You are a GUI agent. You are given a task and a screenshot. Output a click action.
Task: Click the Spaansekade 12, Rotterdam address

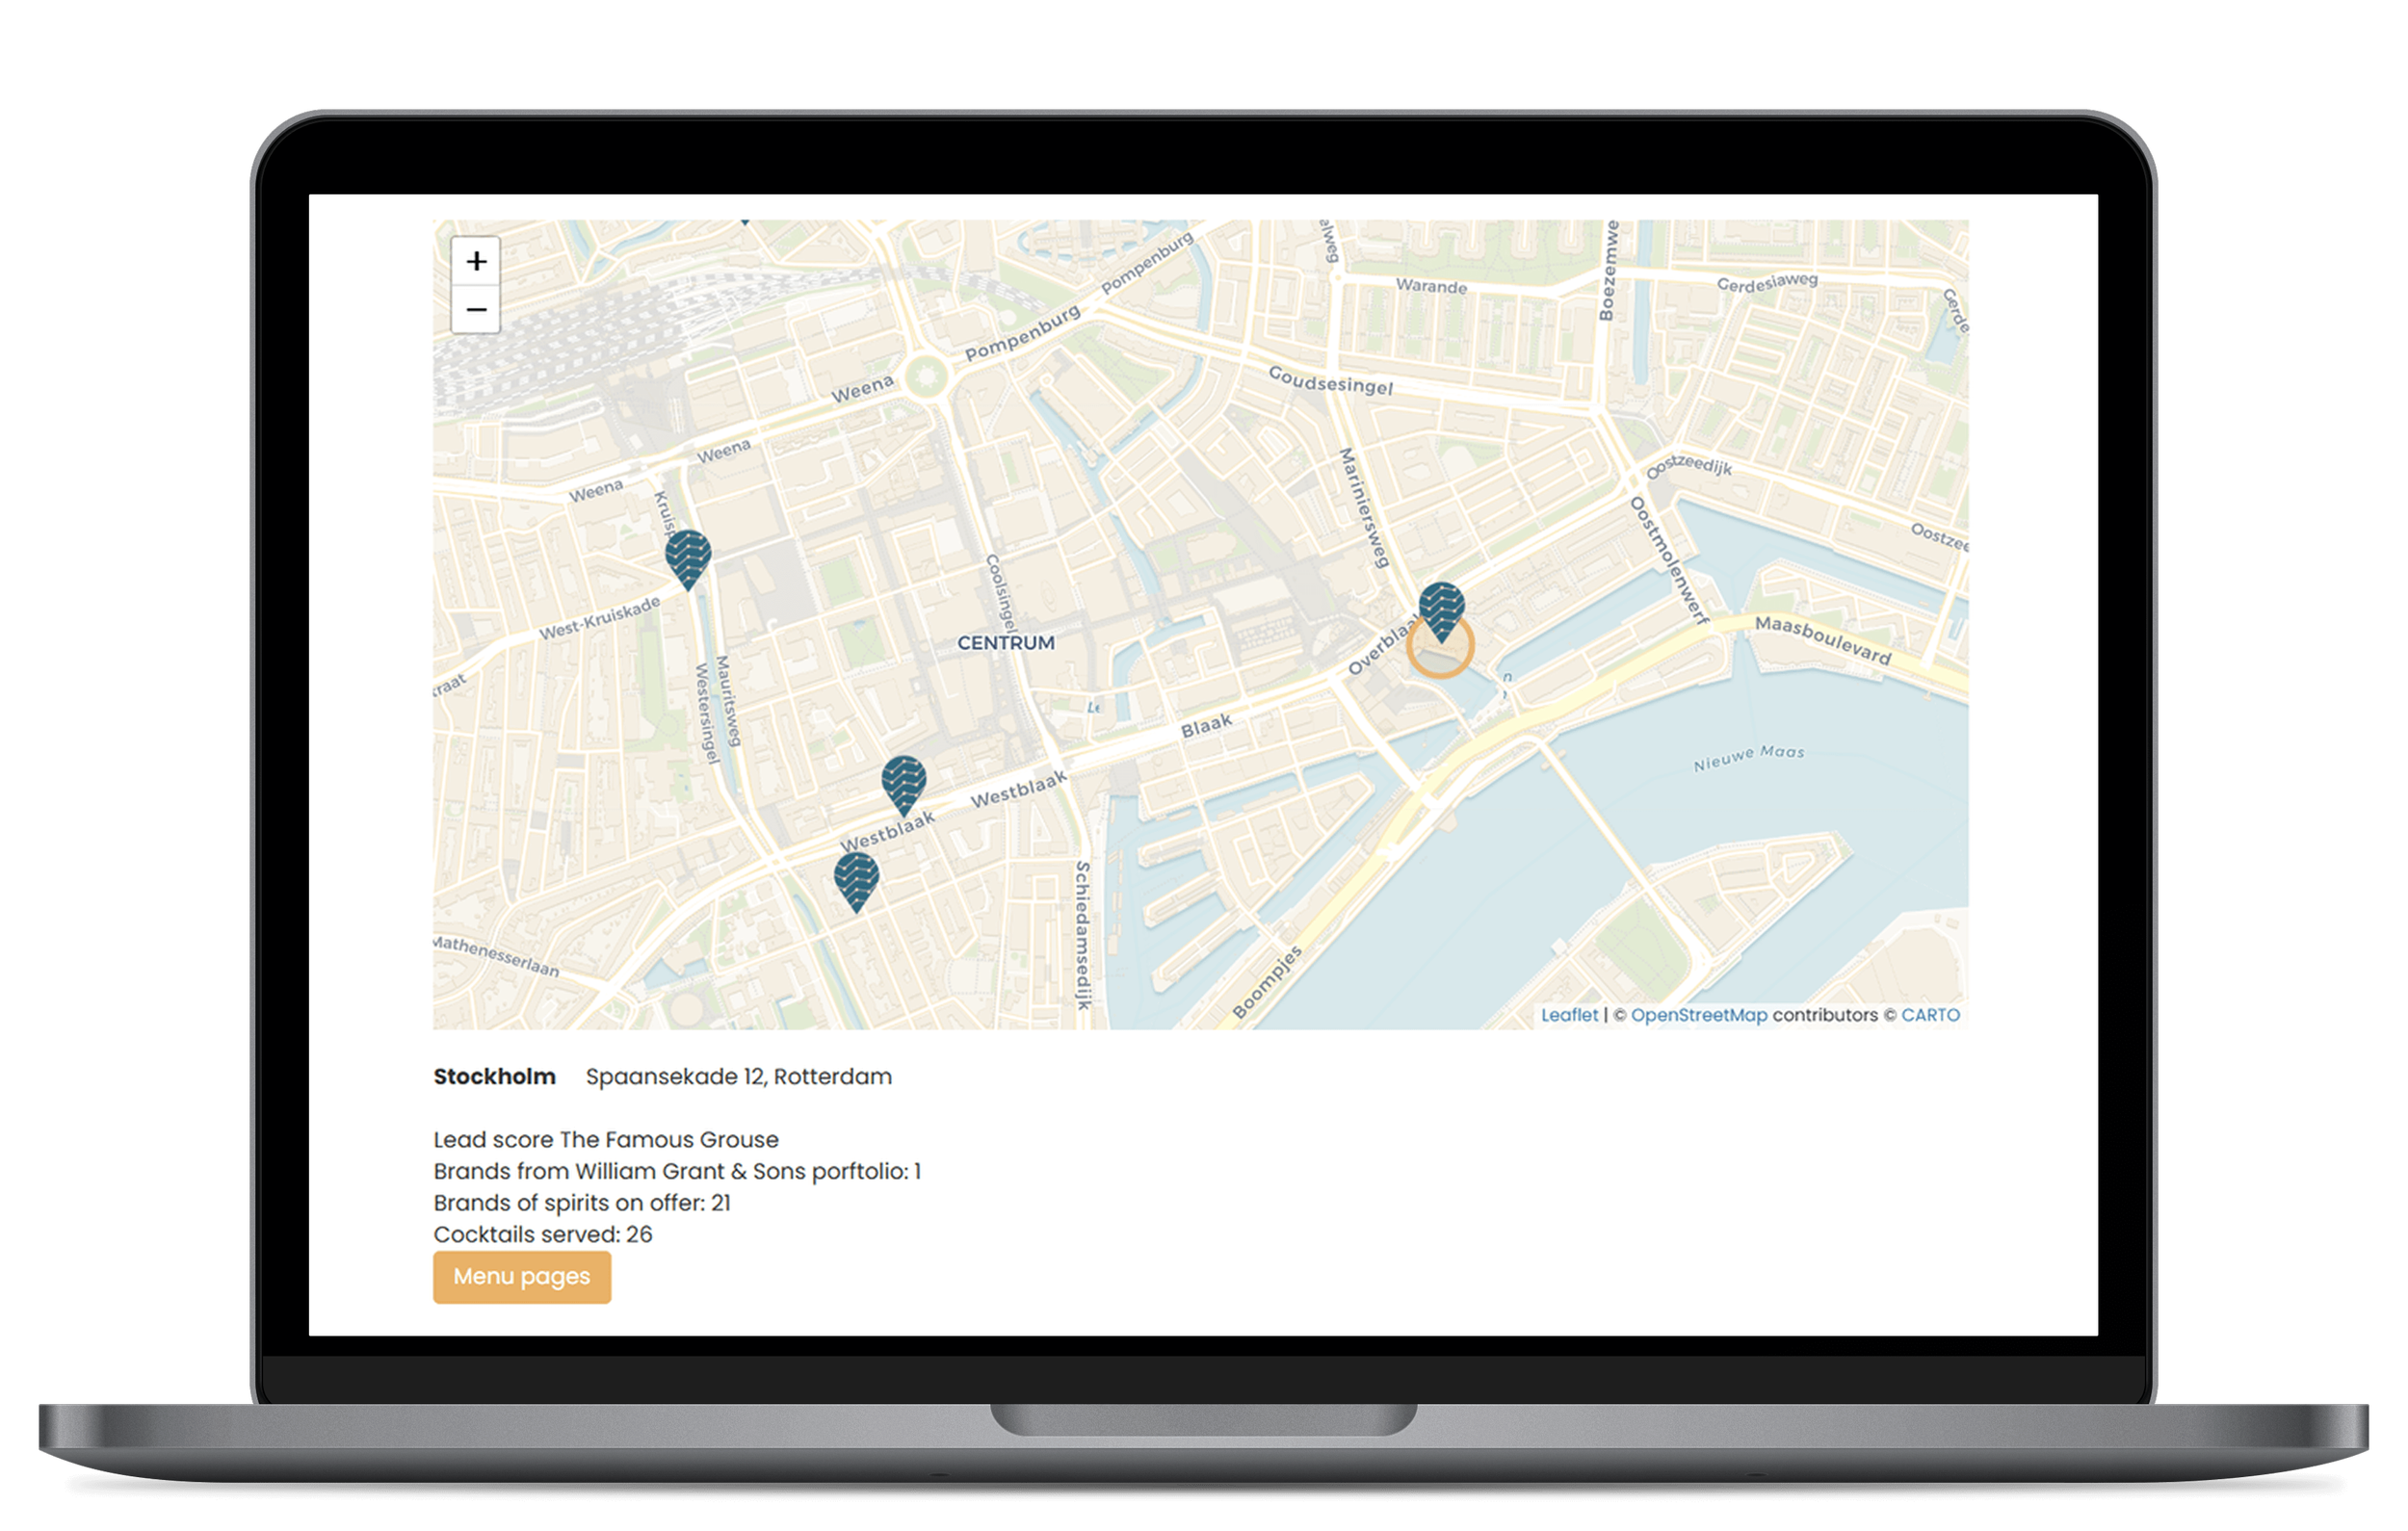click(738, 1077)
